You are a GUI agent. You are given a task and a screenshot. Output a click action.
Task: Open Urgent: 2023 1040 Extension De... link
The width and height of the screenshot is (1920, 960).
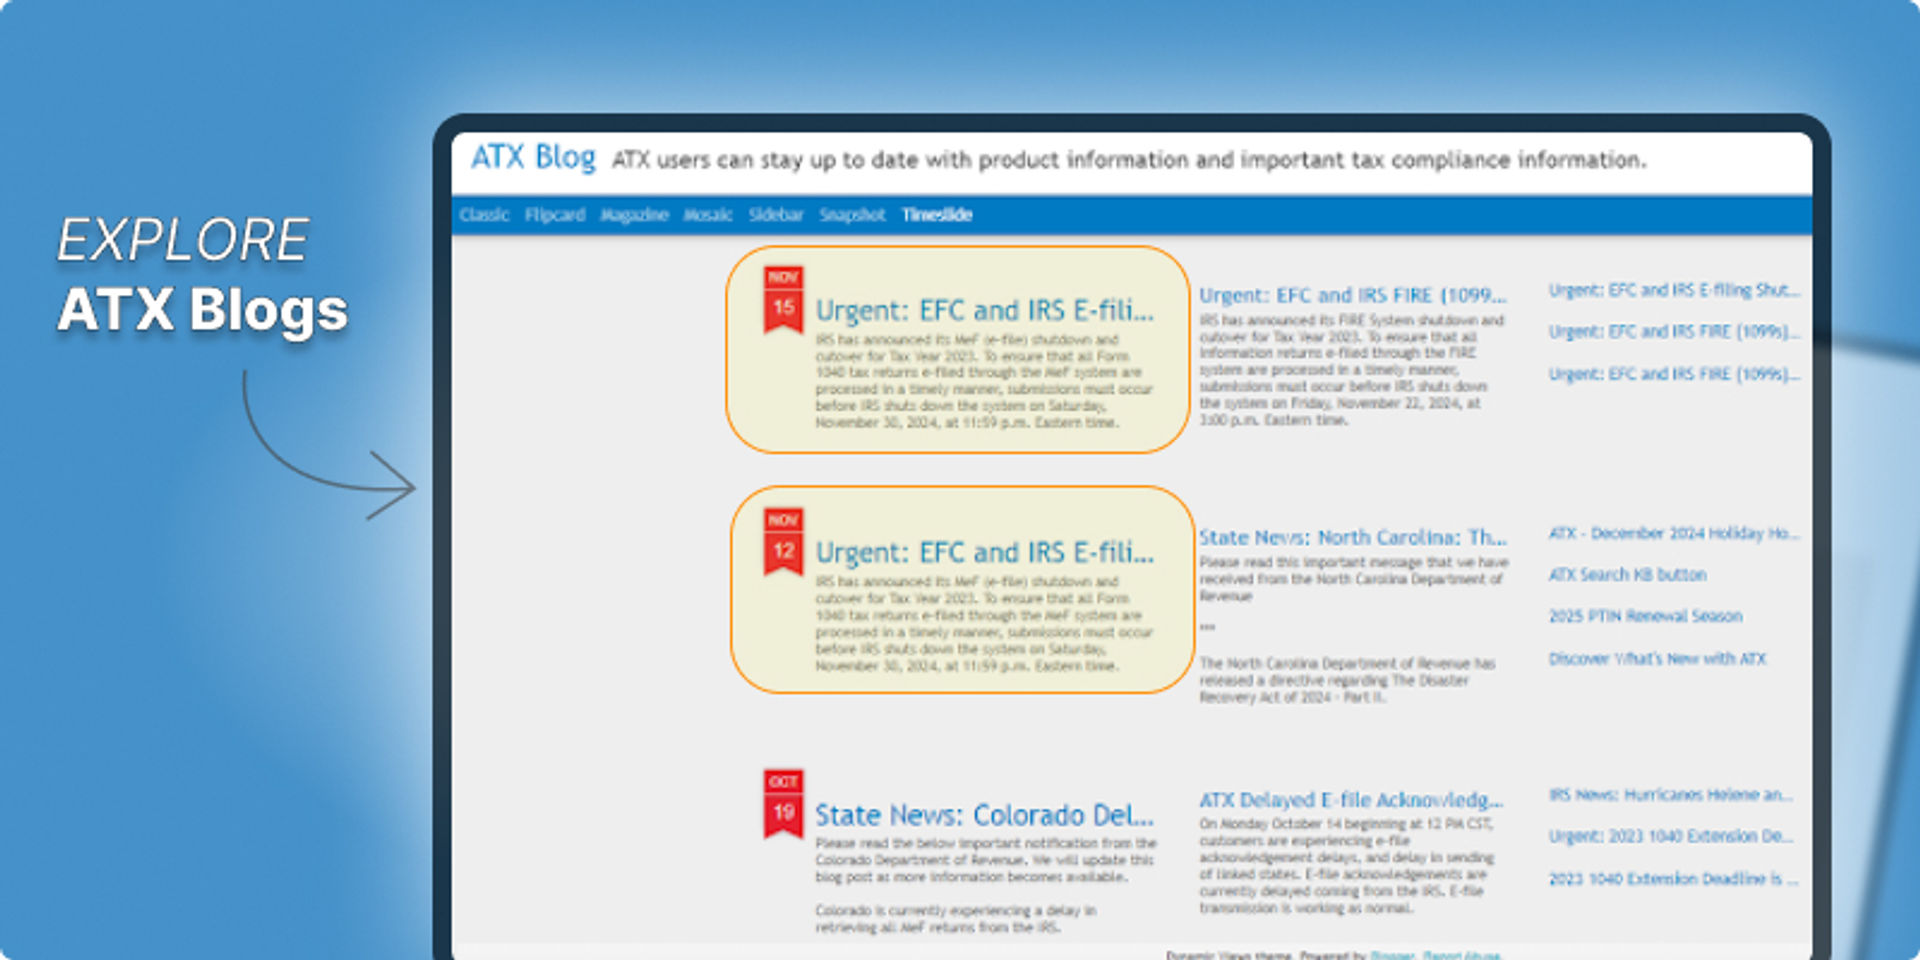(x=1671, y=836)
